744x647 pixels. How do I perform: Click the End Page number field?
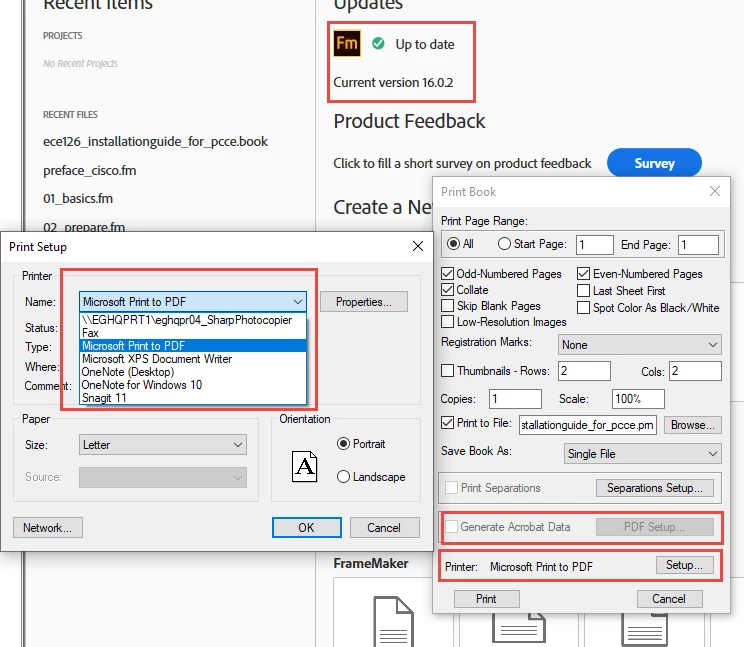pyautogui.click(x=698, y=245)
